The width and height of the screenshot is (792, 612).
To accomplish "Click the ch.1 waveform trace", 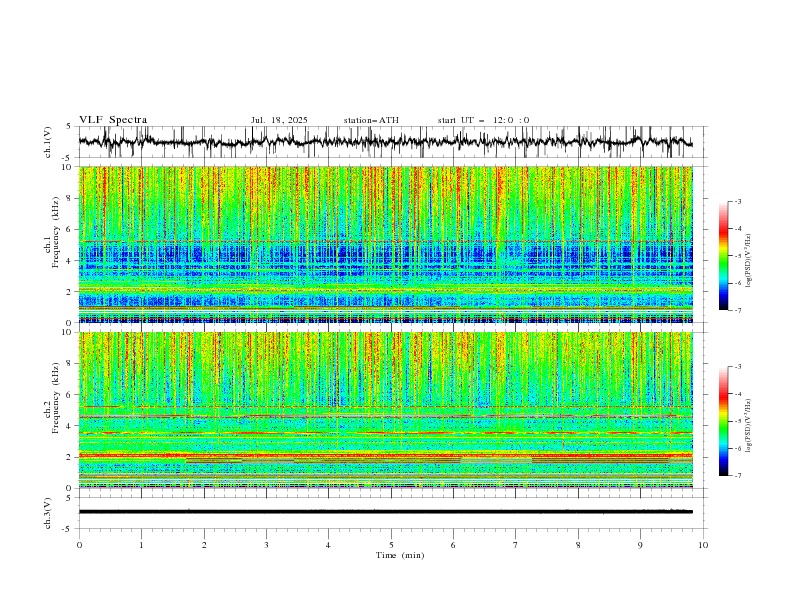I will [385, 141].
